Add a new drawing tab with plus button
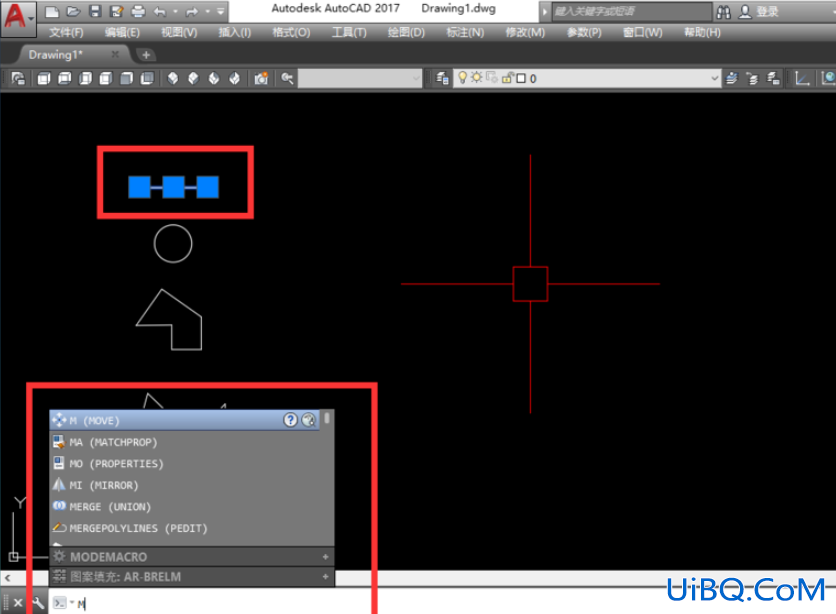The height and width of the screenshot is (614, 836). click(x=146, y=54)
